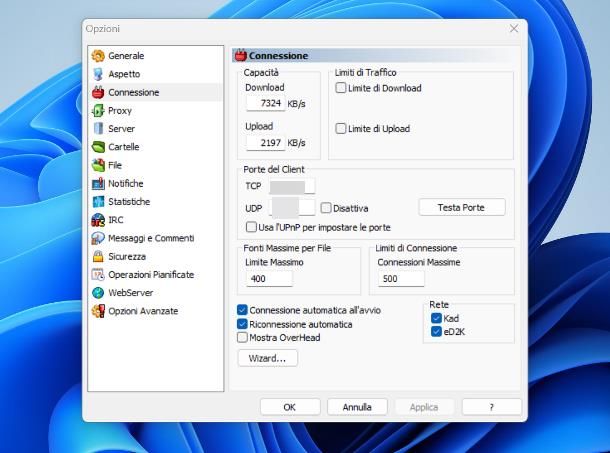Screen dimensions: 610x453
Task: Click the Connessioni Massime field 500
Action: coord(401,279)
